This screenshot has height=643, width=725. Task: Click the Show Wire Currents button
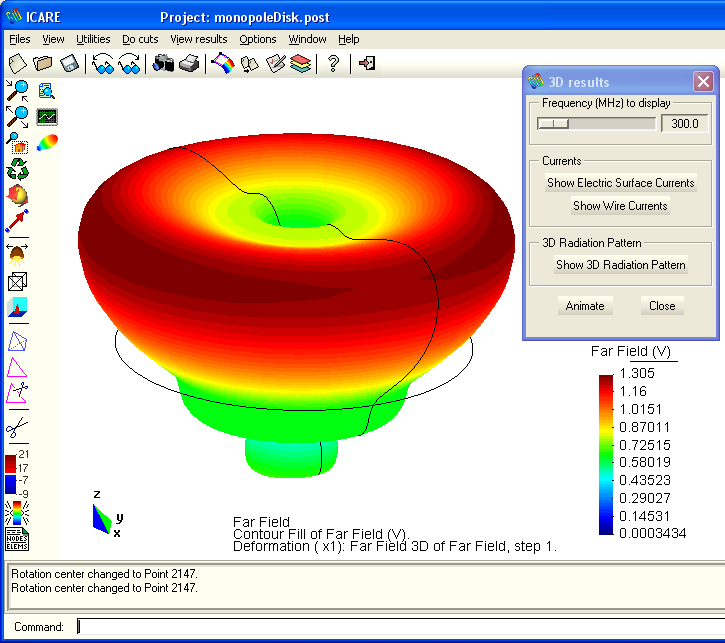(x=621, y=206)
